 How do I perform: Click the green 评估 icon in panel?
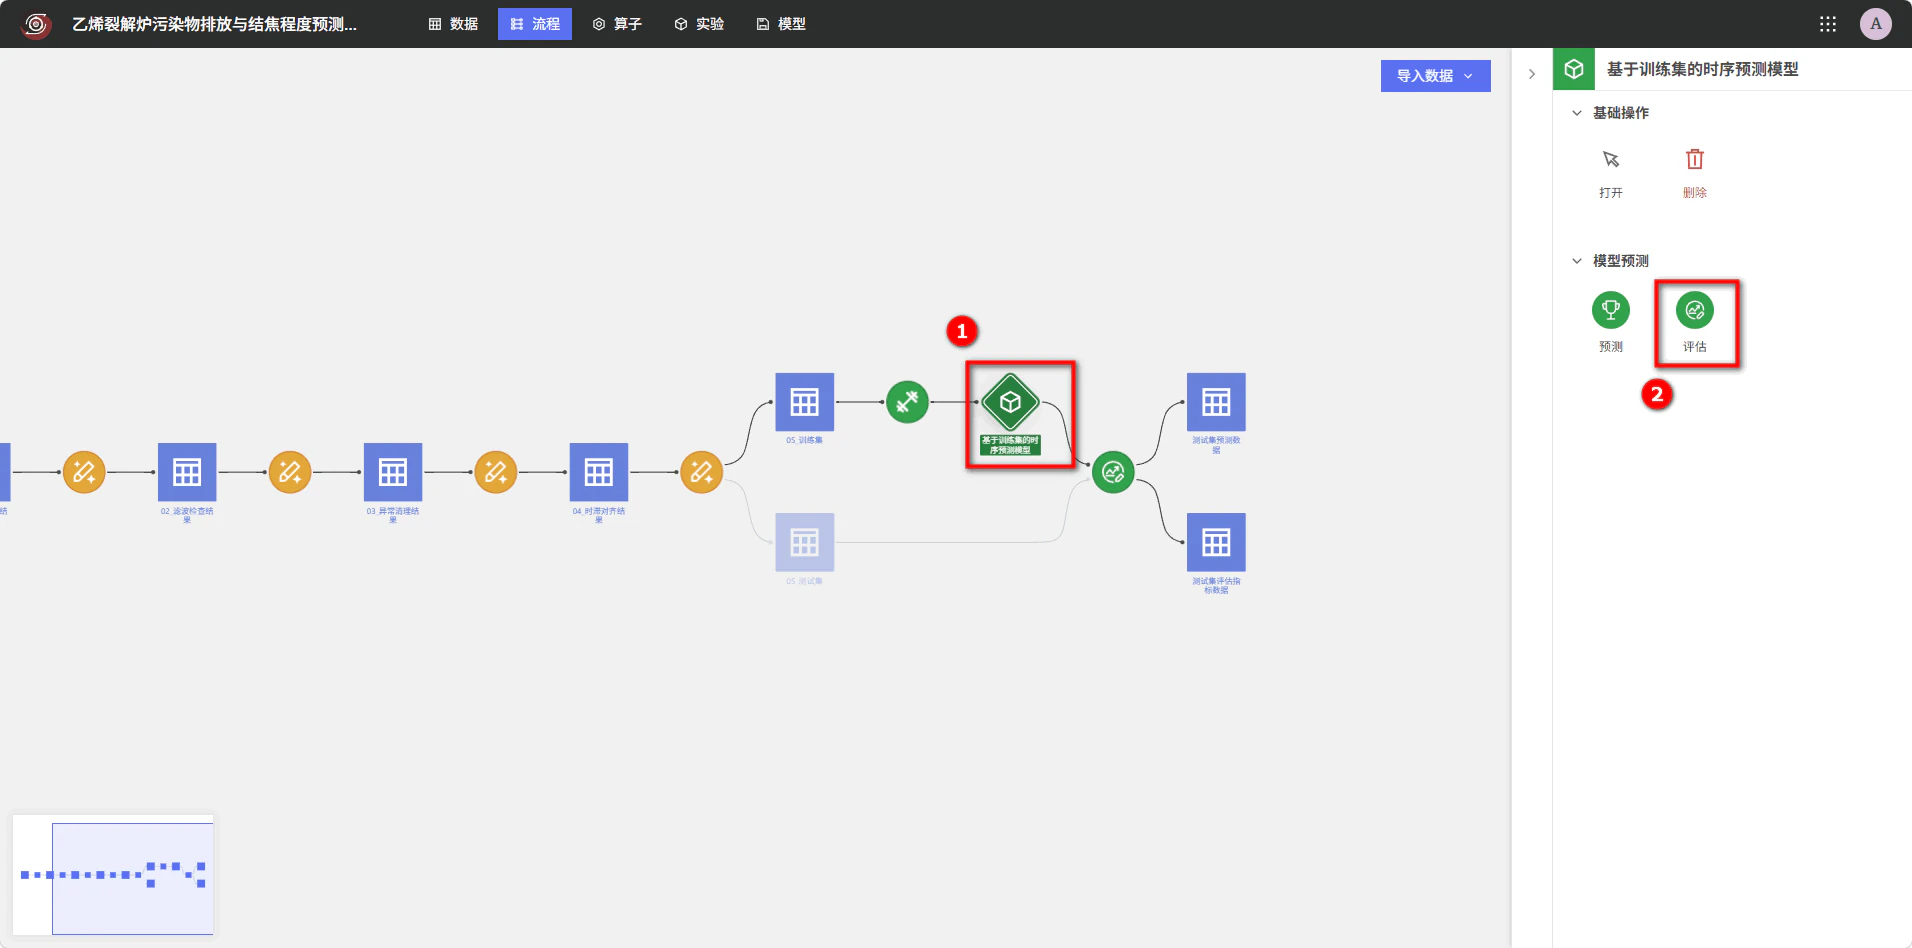[1695, 310]
